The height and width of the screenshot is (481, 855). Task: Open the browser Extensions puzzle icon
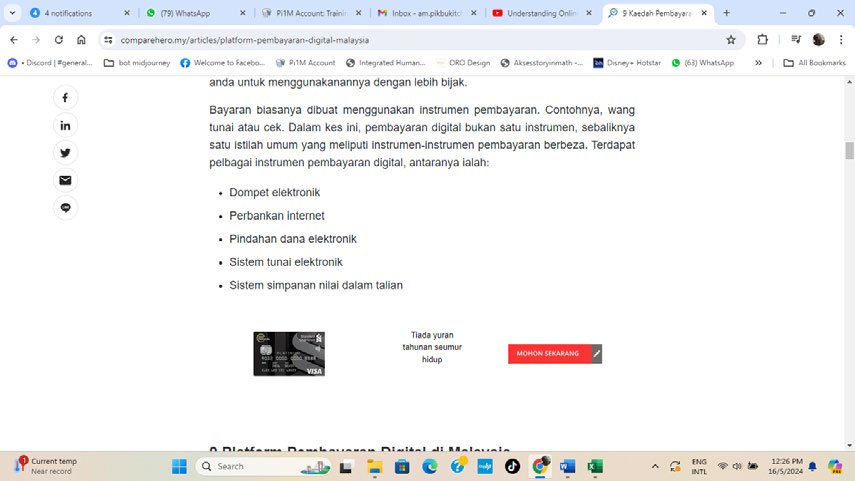(x=763, y=40)
